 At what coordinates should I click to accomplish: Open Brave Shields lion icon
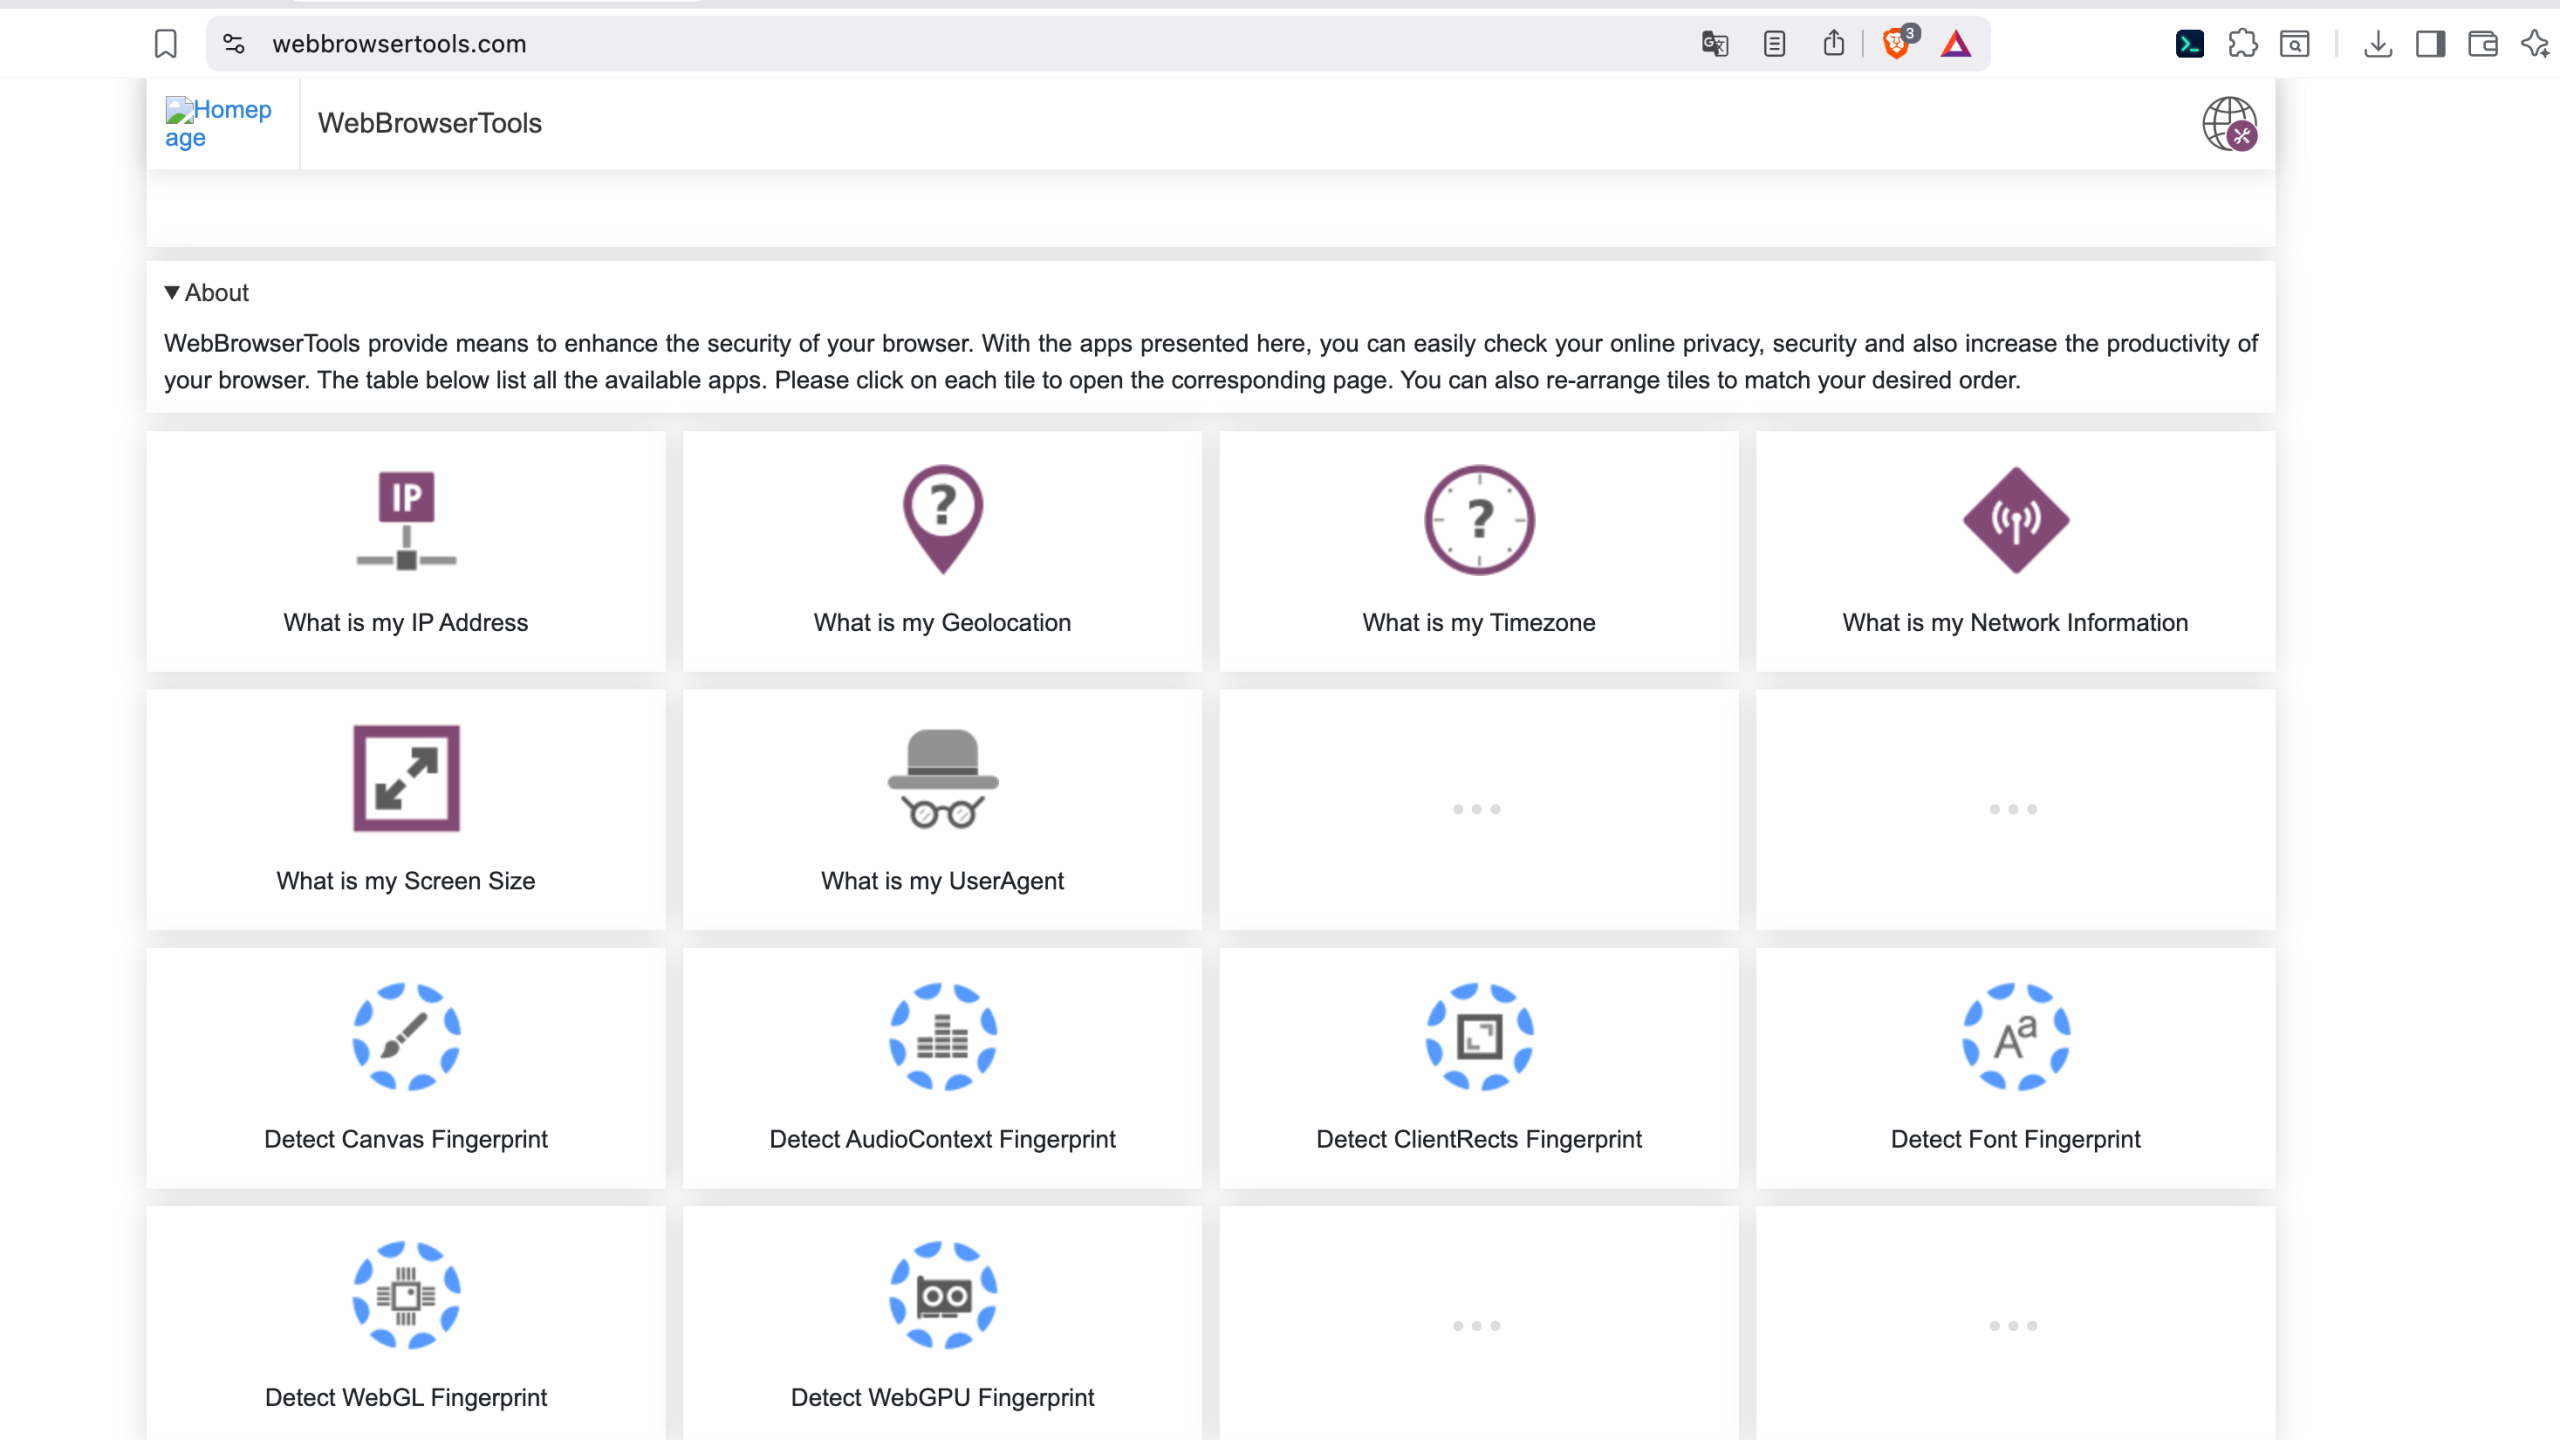coord(1897,43)
